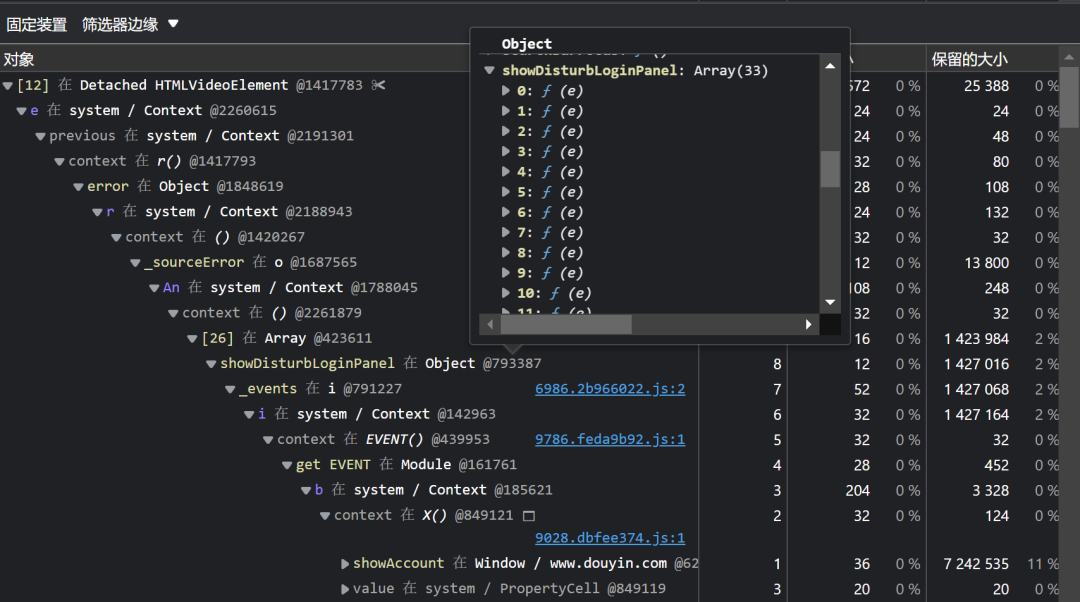Collapse the showDisturbLoginPanel Array(33) node in popup
1080x602 pixels.
tap(490, 70)
